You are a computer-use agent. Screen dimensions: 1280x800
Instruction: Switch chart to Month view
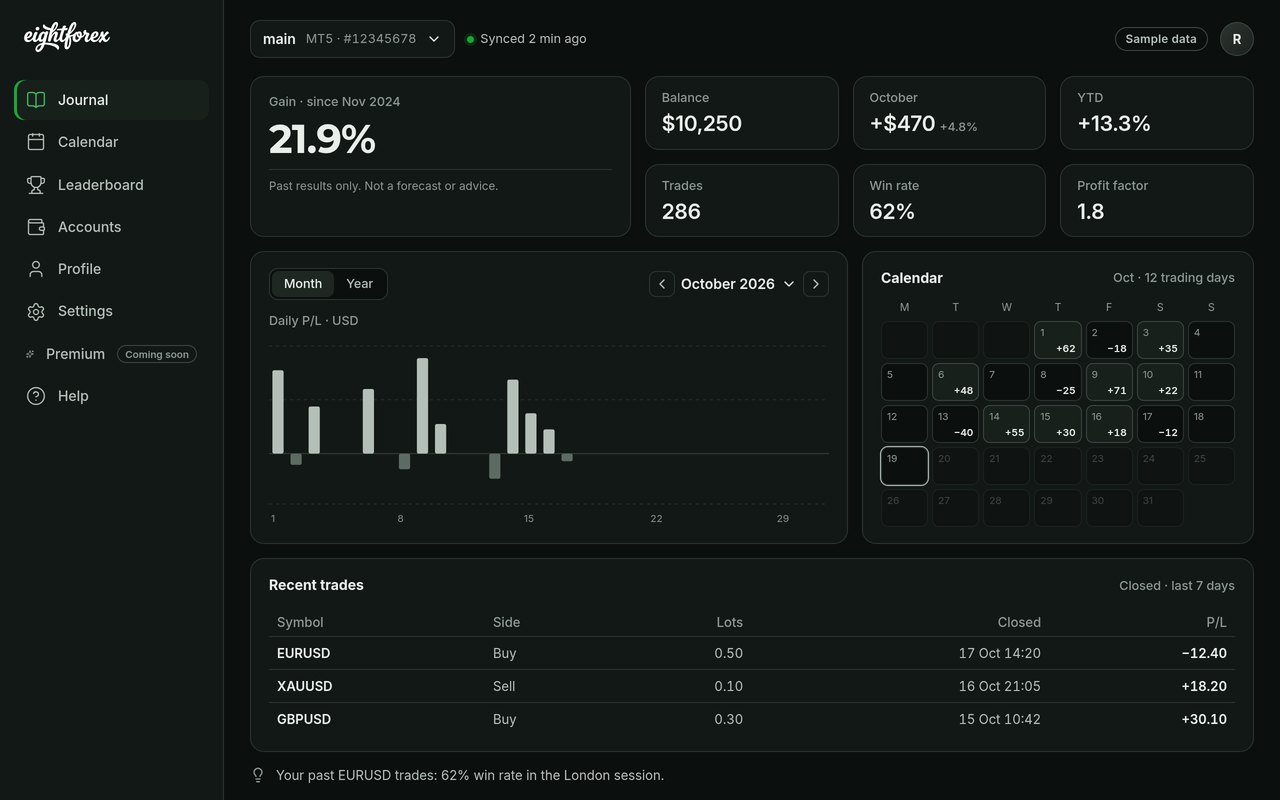tap(303, 284)
